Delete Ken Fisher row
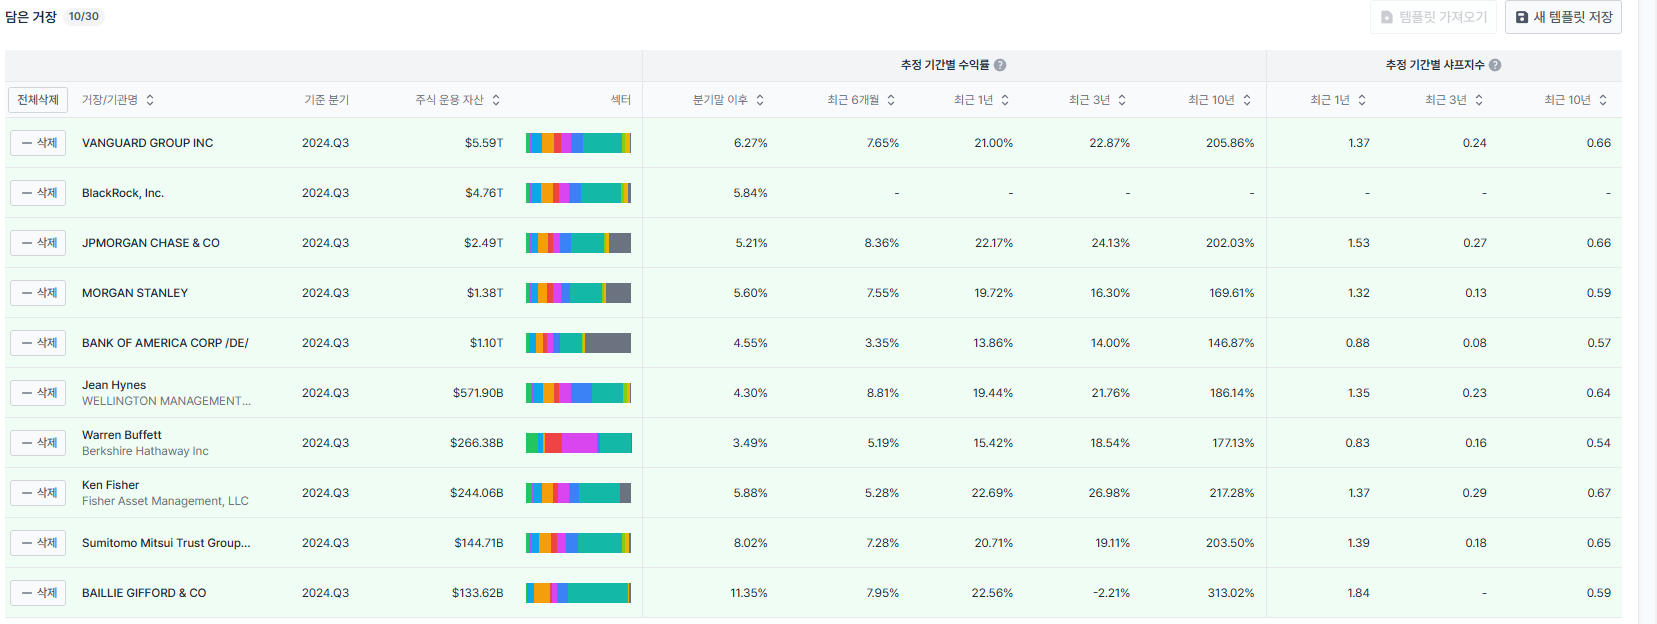Viewport: 1657px width, 624px height. click(38, 493)
